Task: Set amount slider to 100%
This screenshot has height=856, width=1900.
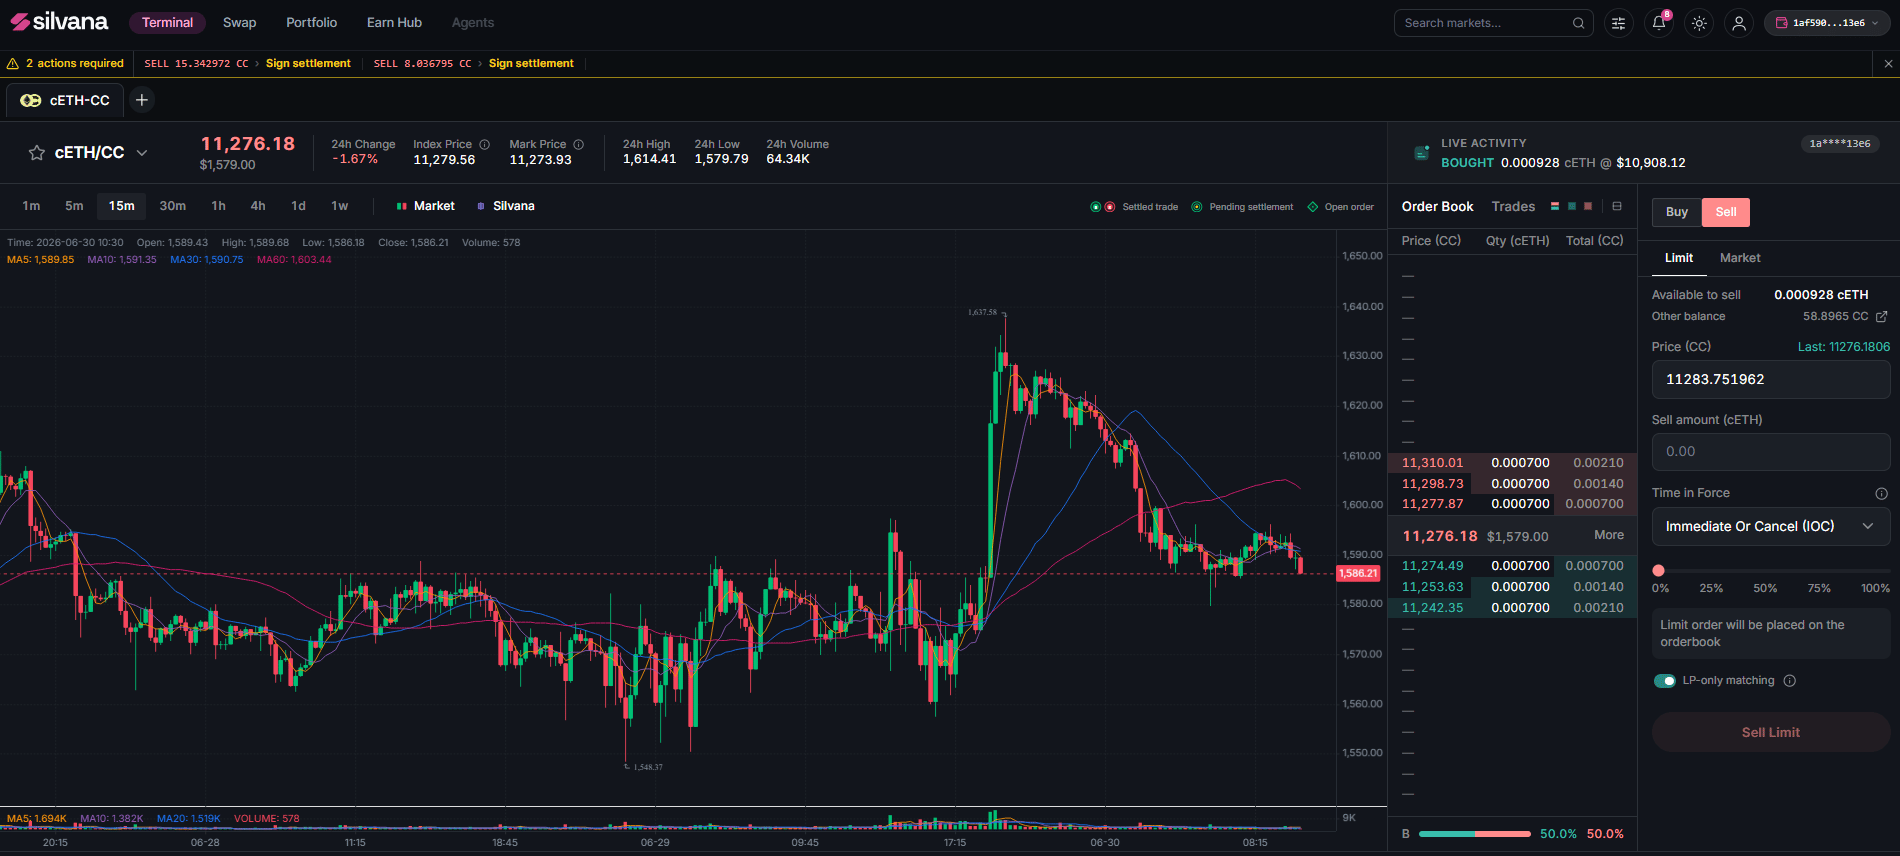Action: pos(1875,588)
